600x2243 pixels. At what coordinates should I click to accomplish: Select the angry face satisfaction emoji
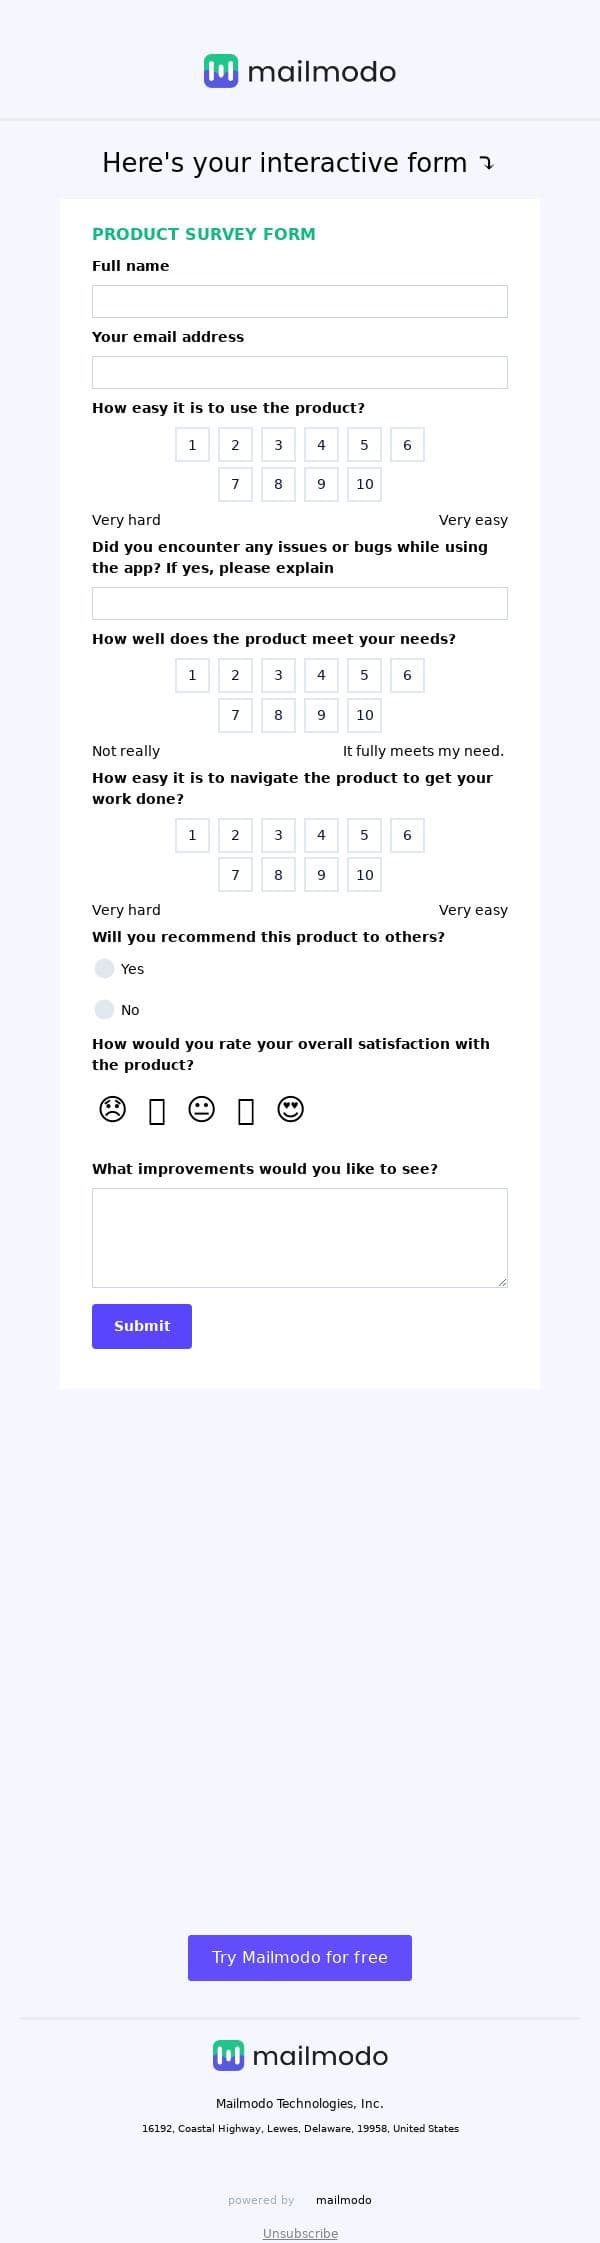click(112, 1109)
